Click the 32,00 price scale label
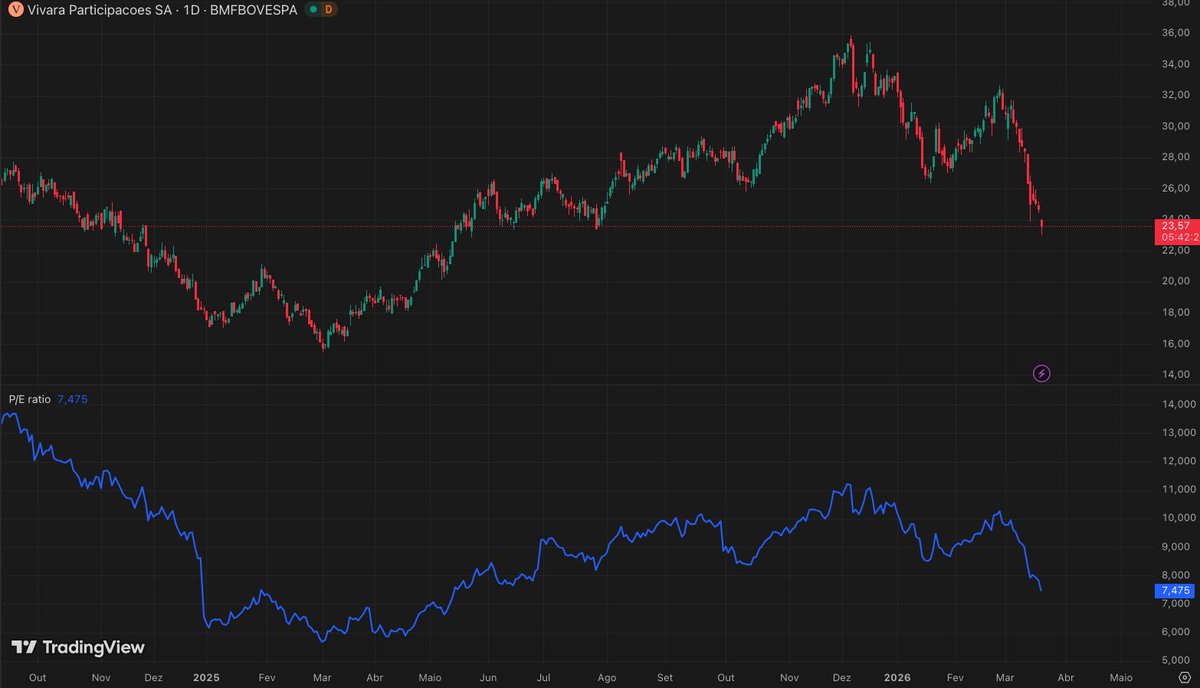1200x688 pixels. coord(1174,95)
